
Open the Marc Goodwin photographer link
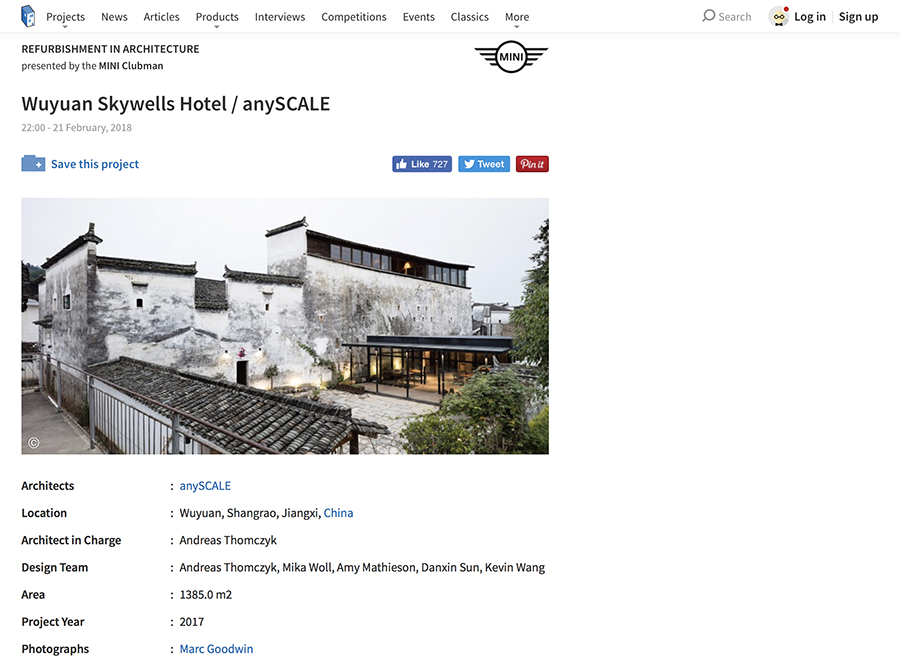pos(216,649)
